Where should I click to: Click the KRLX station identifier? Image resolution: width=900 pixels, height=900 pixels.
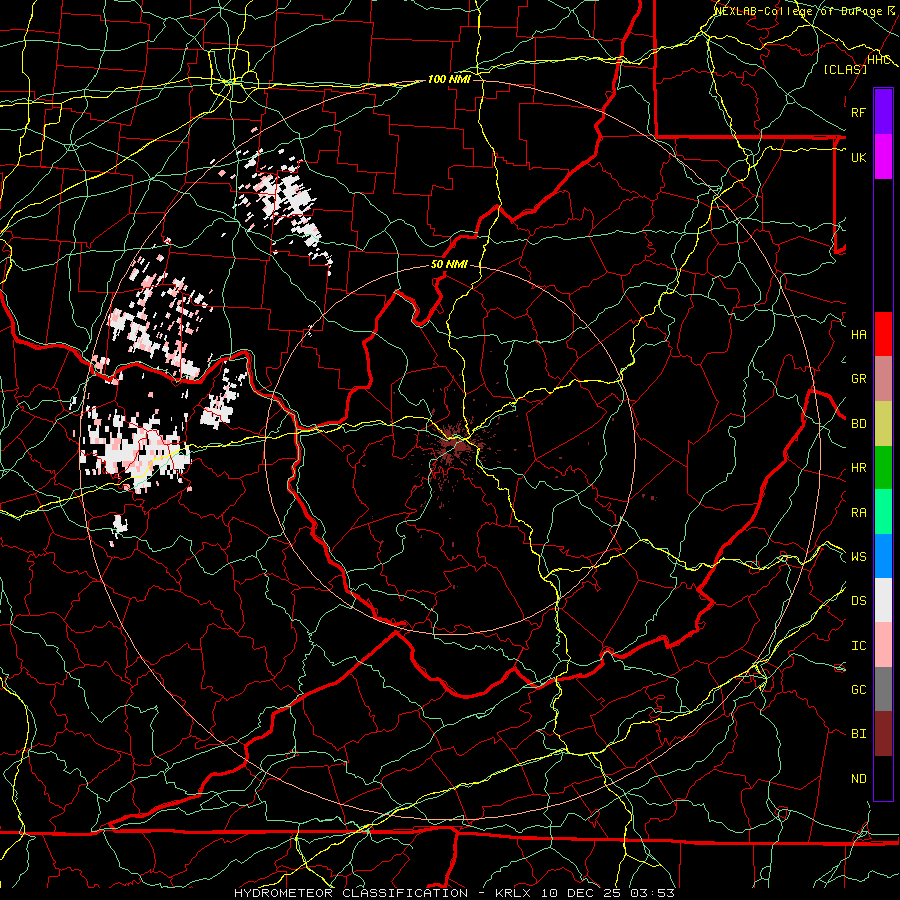tap(512, 893)
